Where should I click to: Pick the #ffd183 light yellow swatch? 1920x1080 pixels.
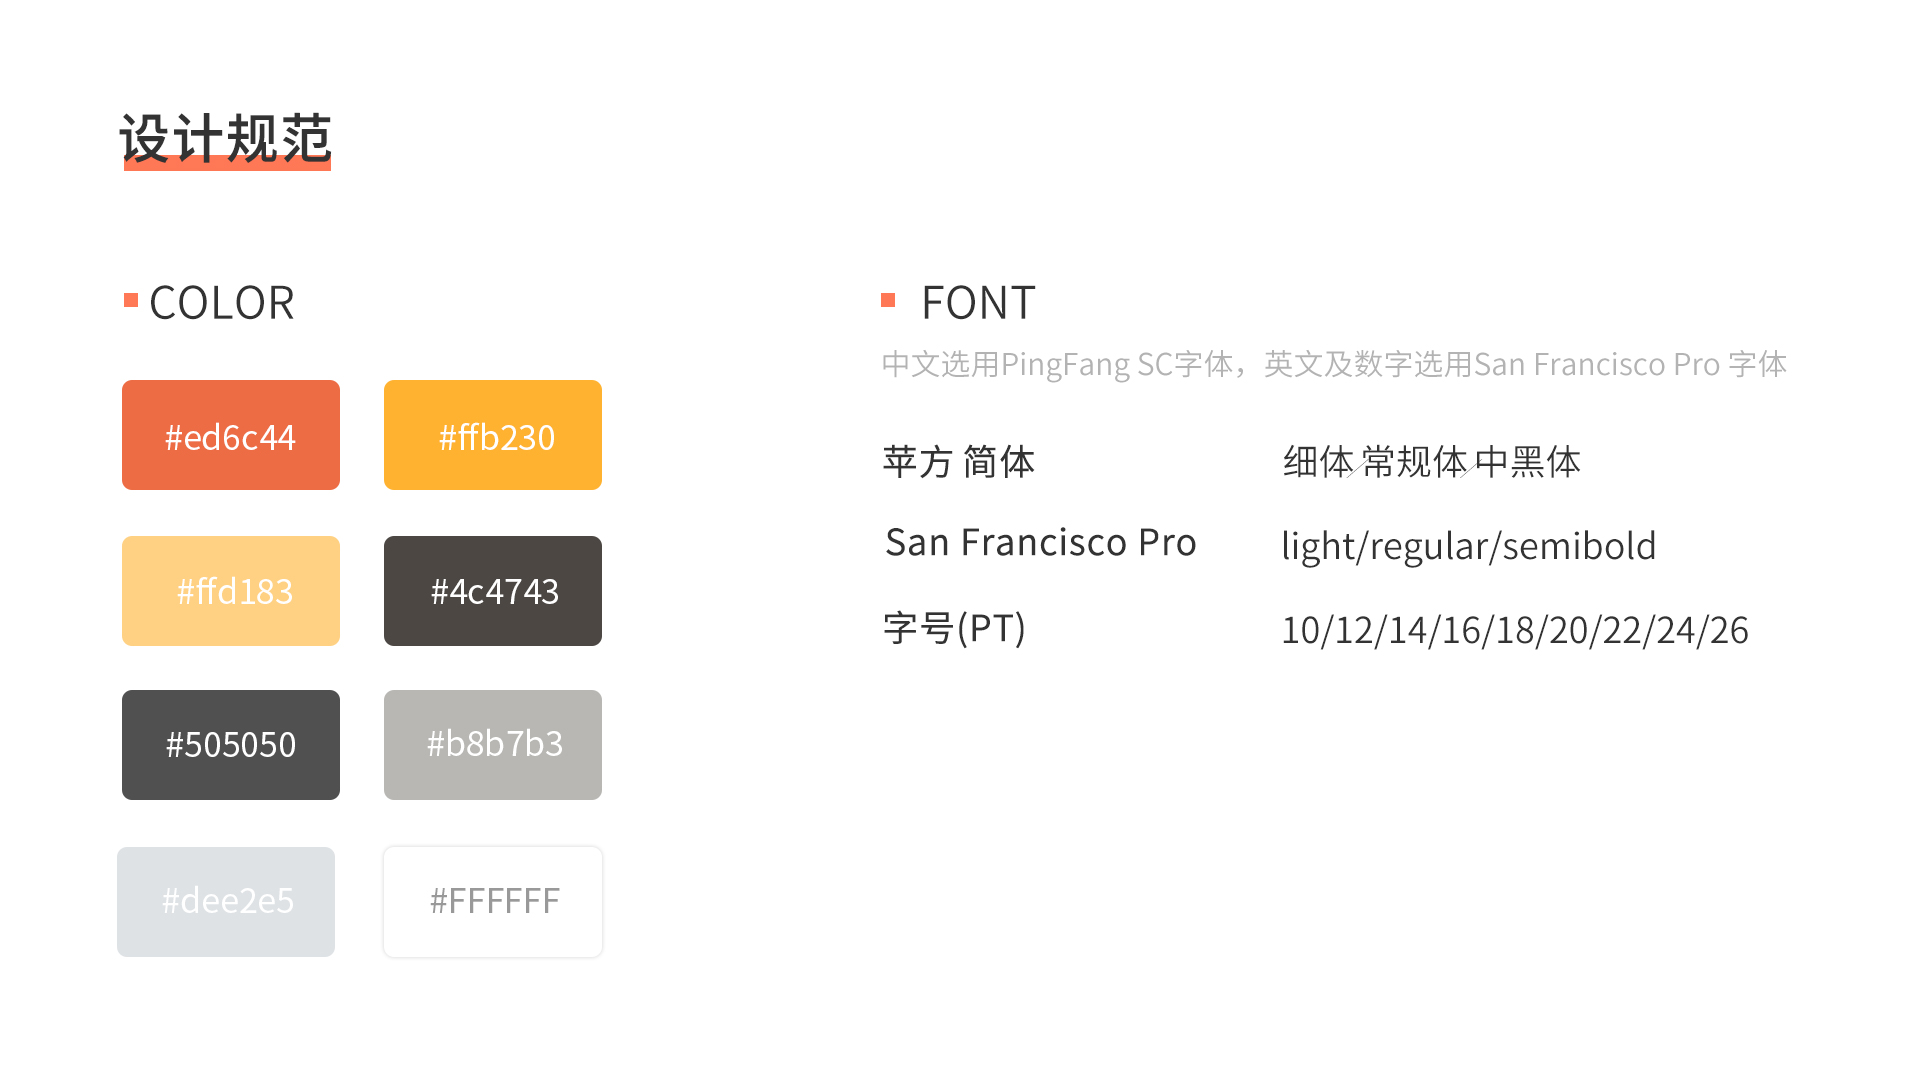pyautogui.click(x=231, y=591)
